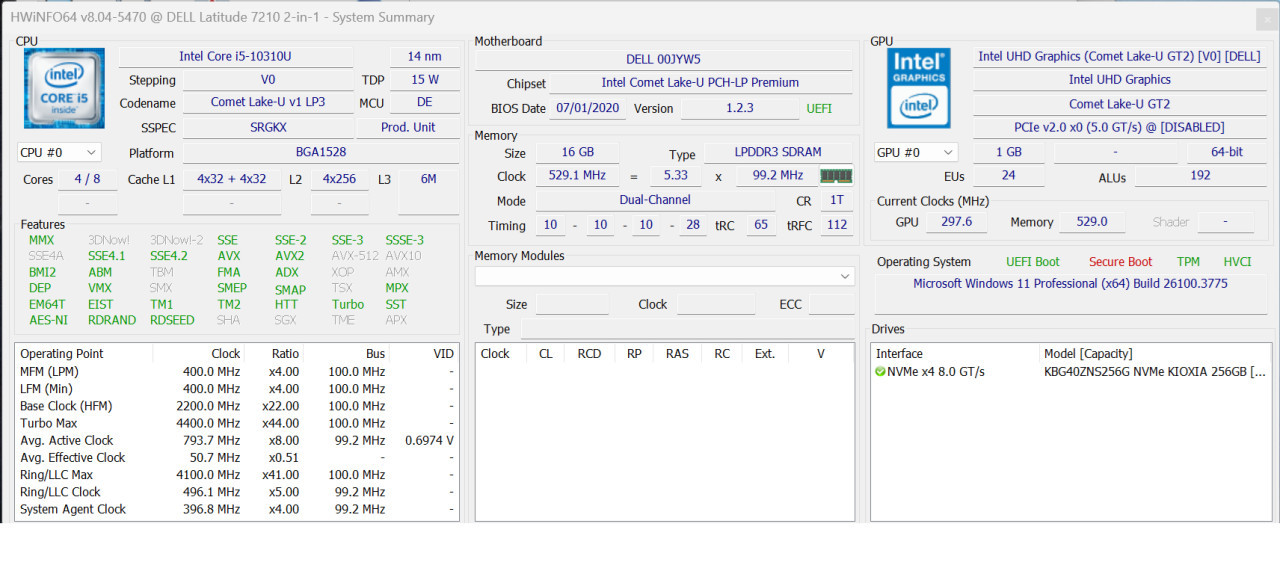This screenshot has width=1280, height=574.
Task: Click the Intel UHD Graphics name field
Action: [1119, 80]
